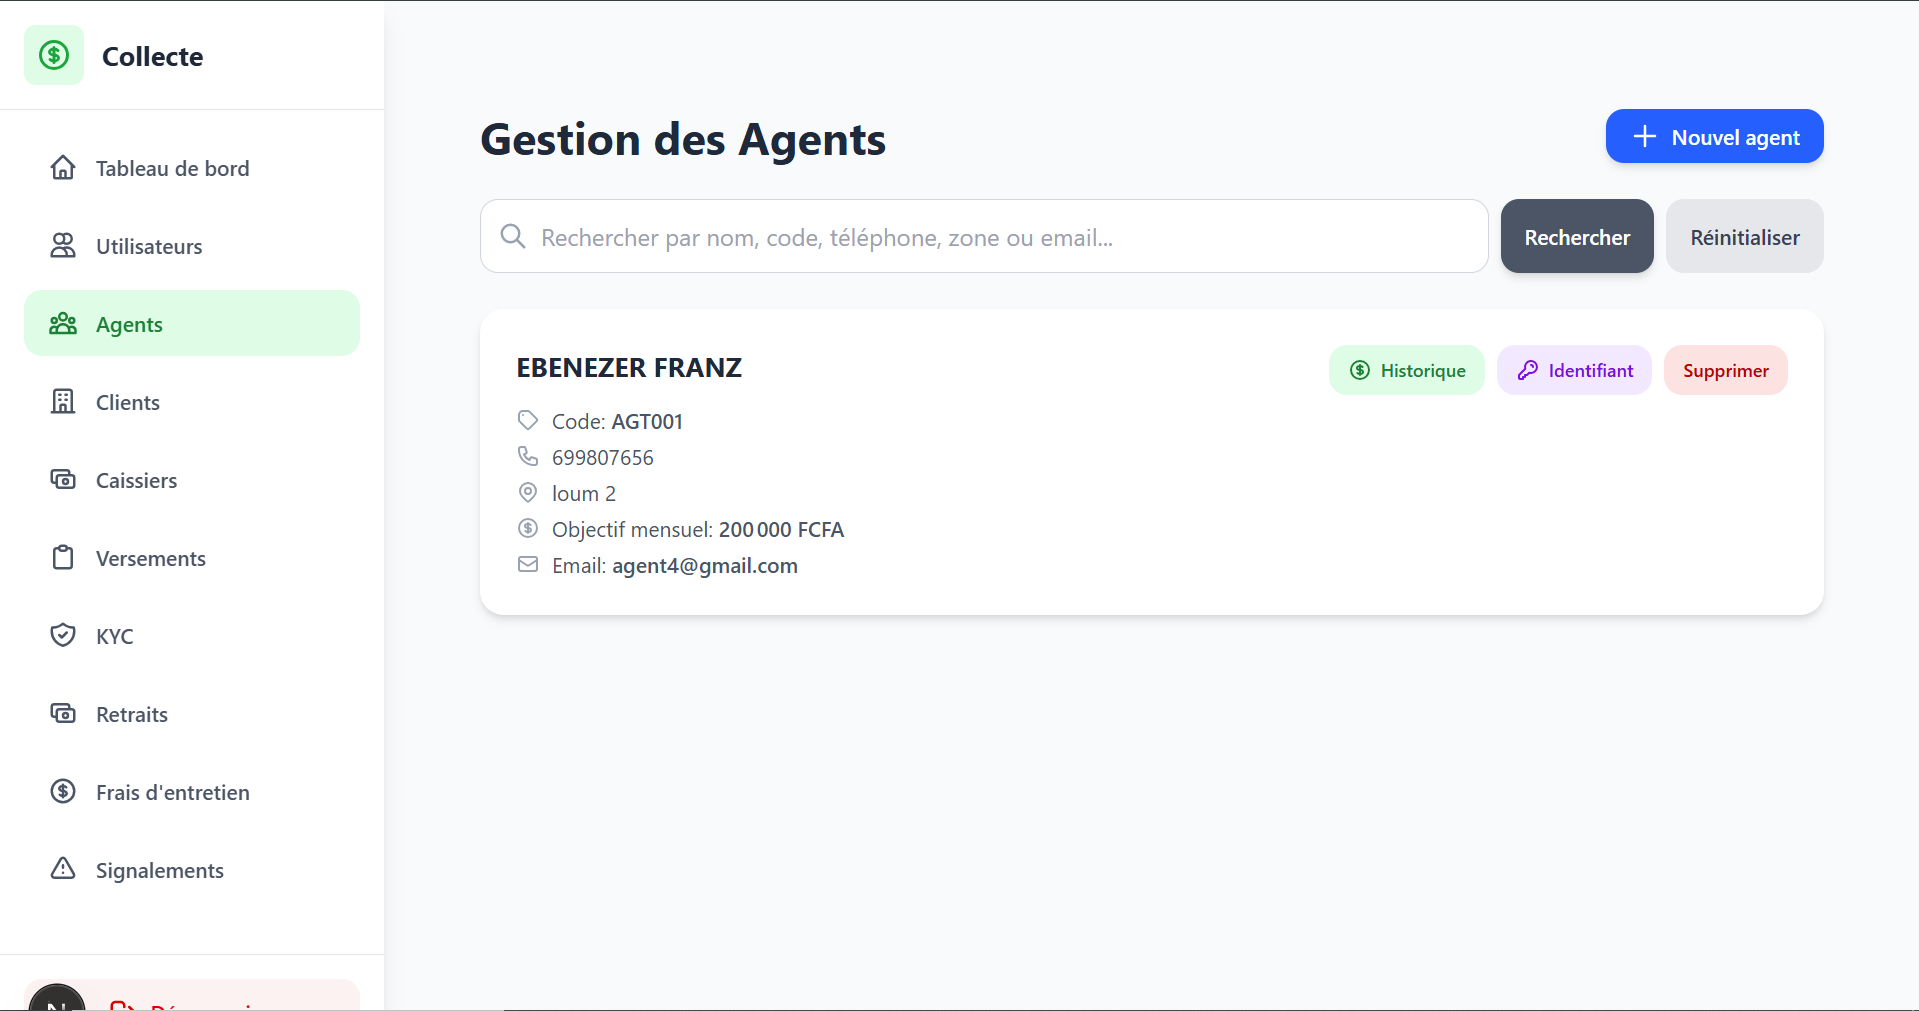The image size is (1919, 1011).
Task: Click the Collecte dollar logo icon
Action: [x=54, y=55]
